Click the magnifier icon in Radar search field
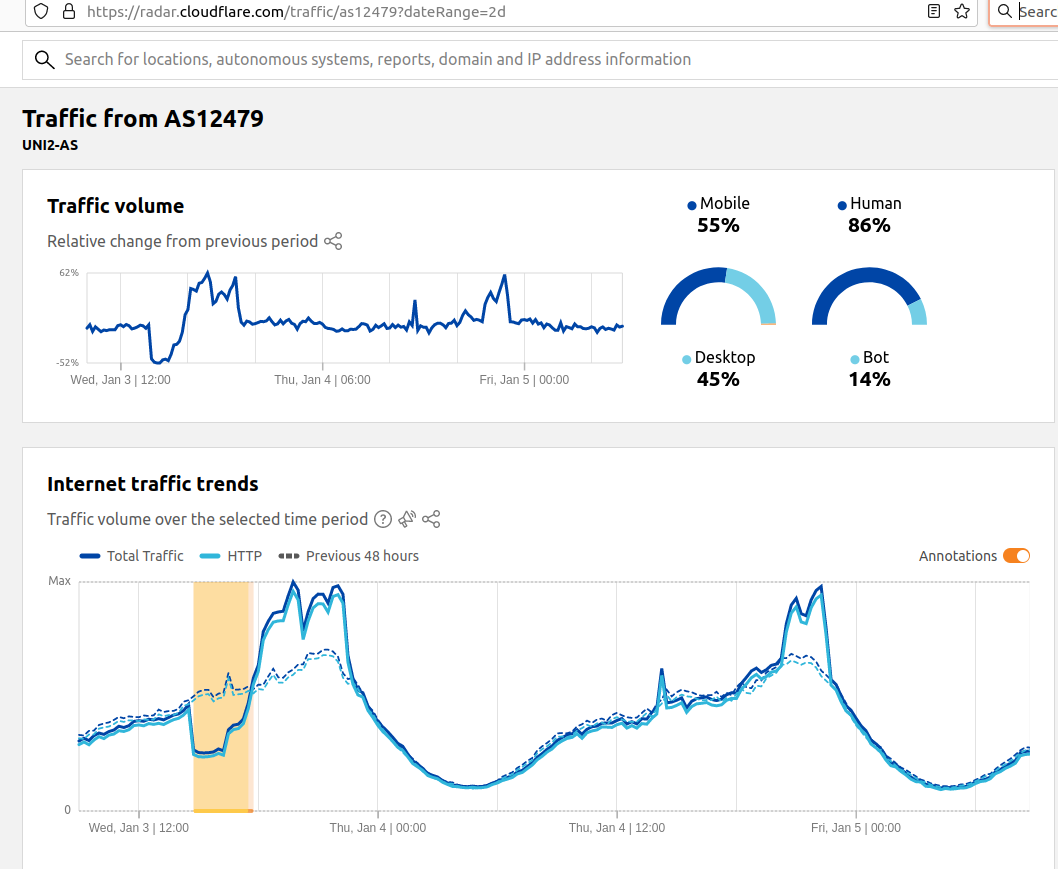Screen dimensions: 1058x869 pyautogui.click(x=45, y=59)
